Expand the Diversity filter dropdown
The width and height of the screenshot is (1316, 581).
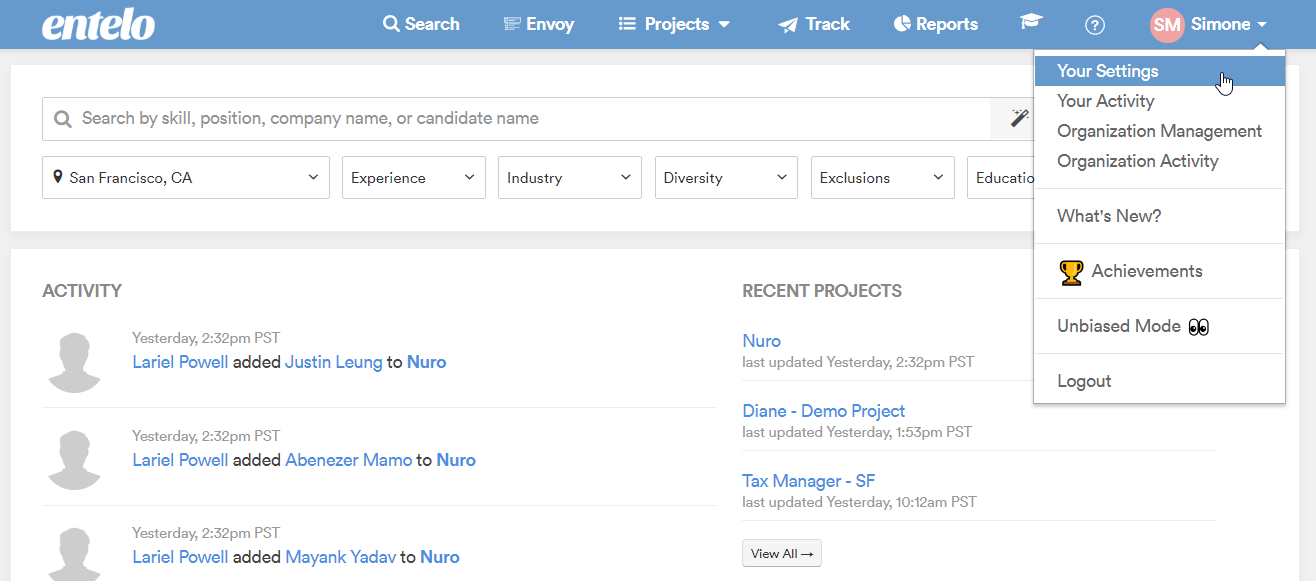tap(726, 177)
